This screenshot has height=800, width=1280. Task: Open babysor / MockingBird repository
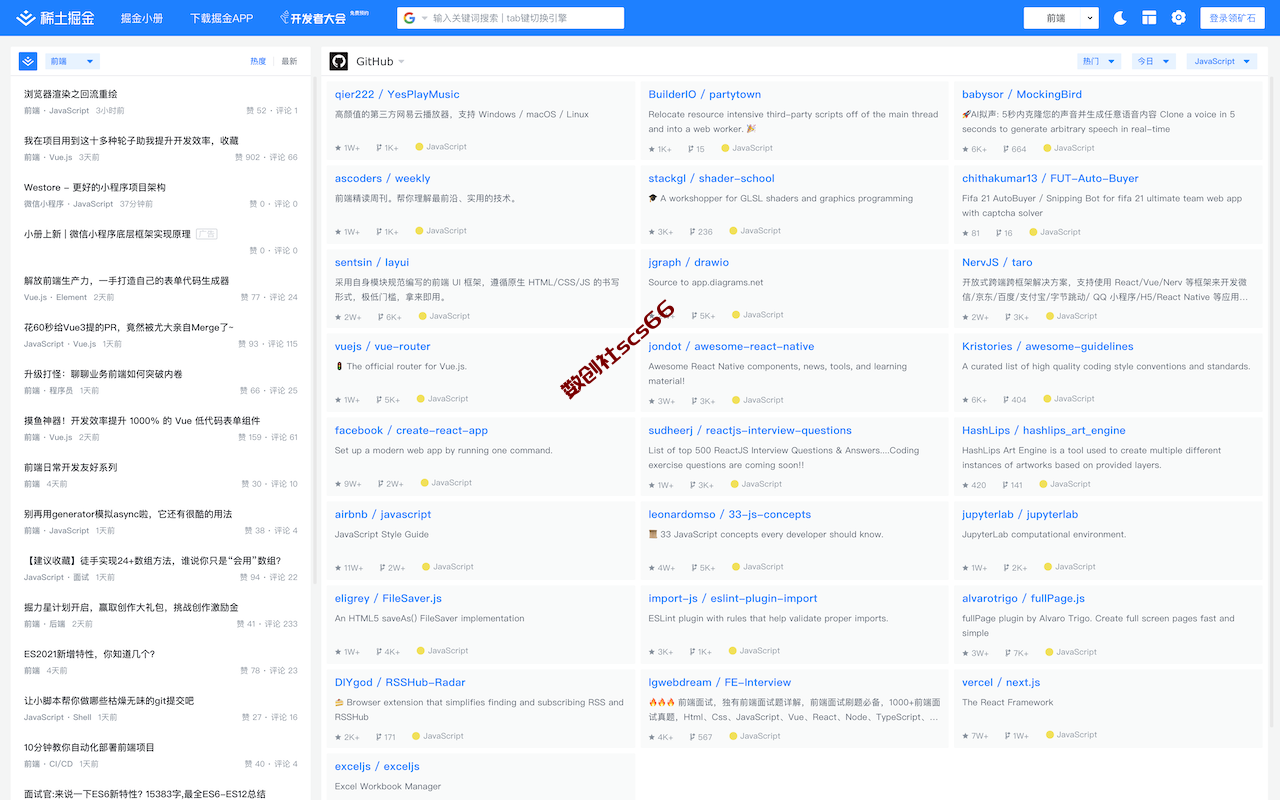point(1022,94)
